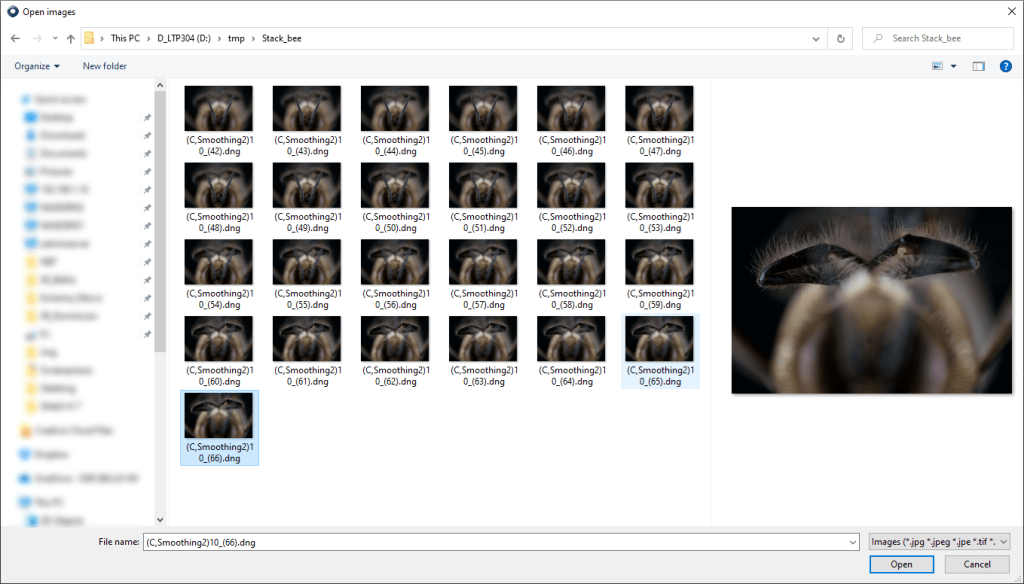The image size is (1024, 584).
Task: Click the change view mode icon
Action: click(937, 66)
